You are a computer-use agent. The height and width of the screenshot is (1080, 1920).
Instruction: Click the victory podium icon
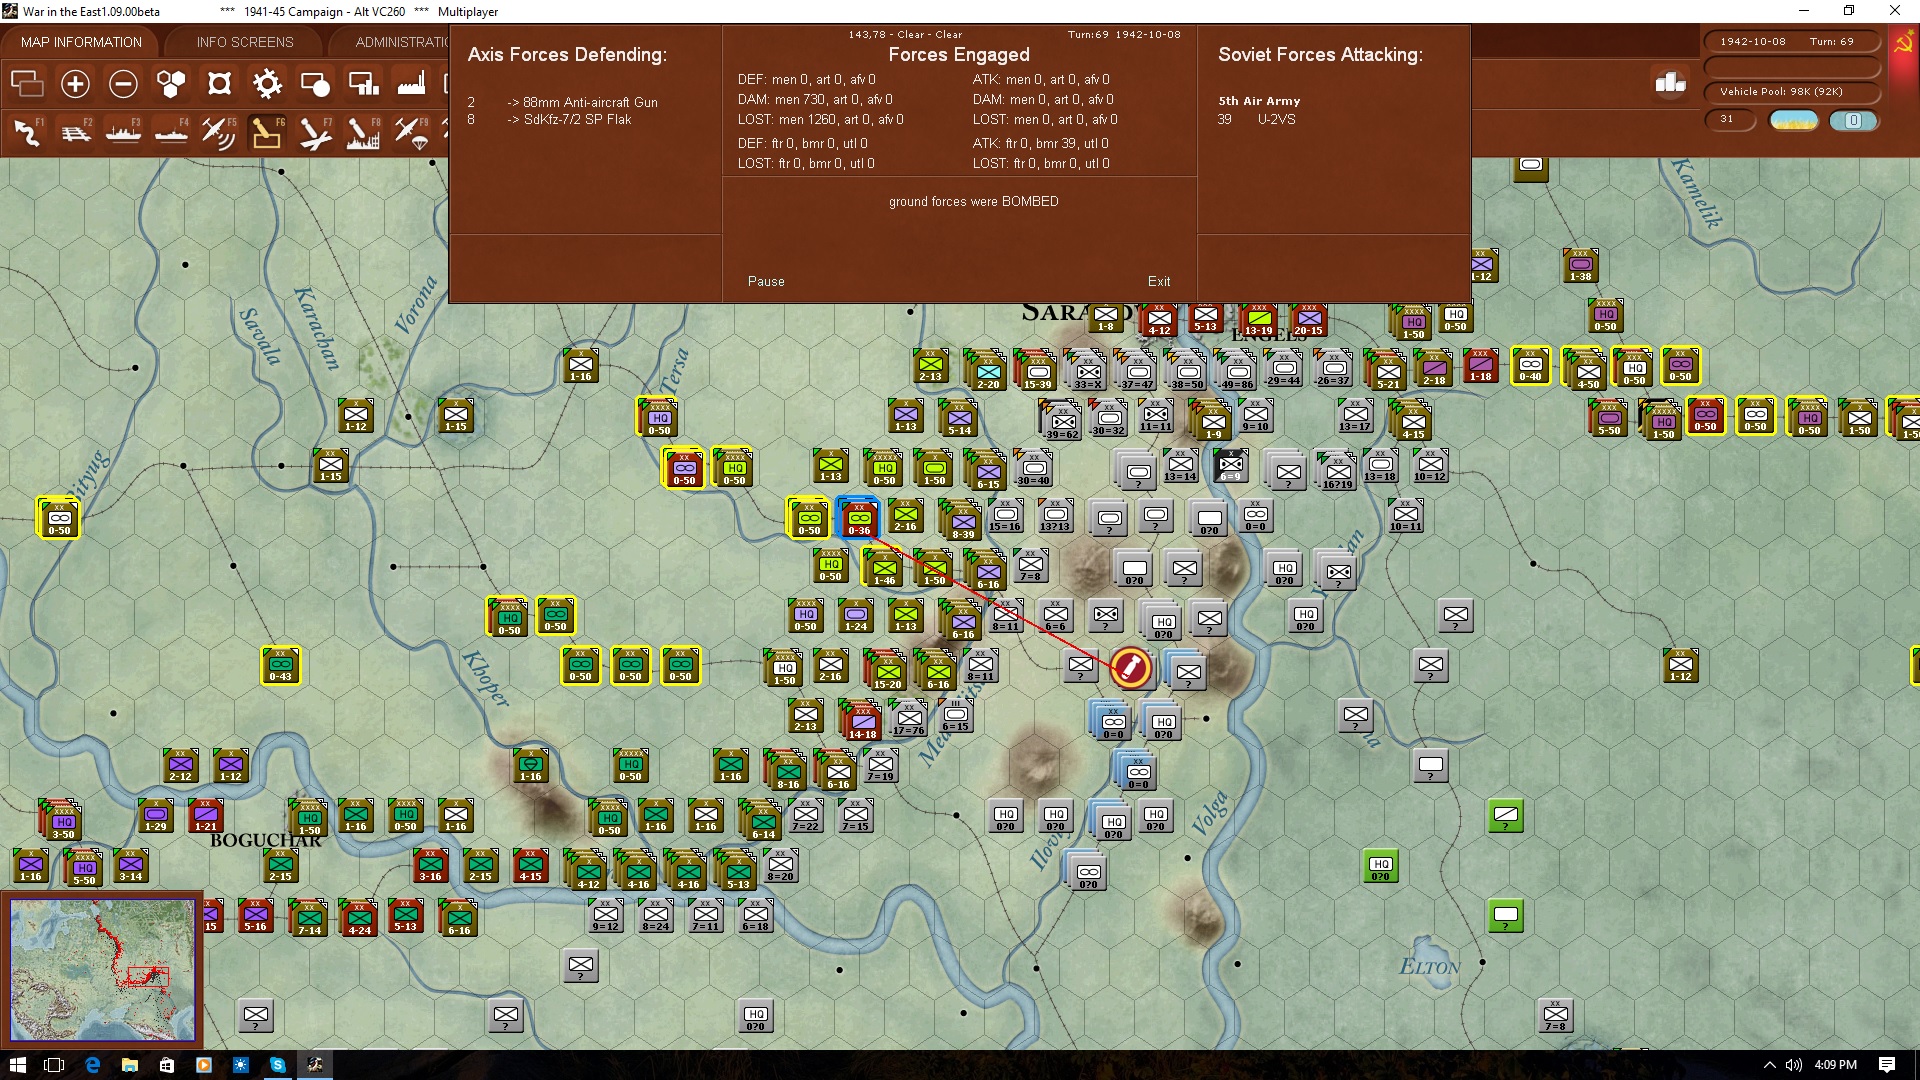tap(1670, 83)
